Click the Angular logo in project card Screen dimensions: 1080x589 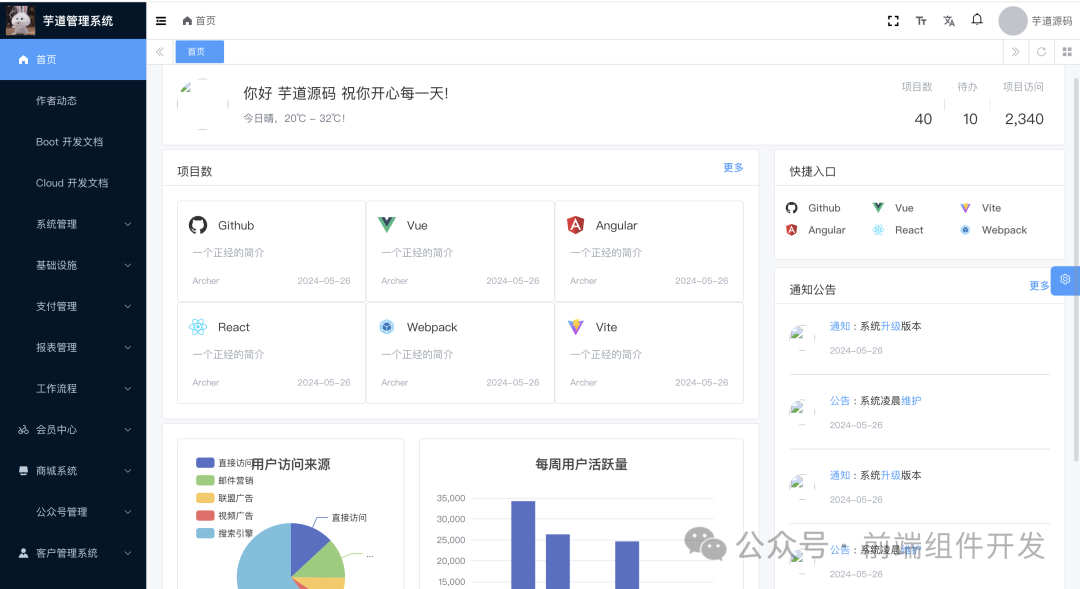point(576,225)
